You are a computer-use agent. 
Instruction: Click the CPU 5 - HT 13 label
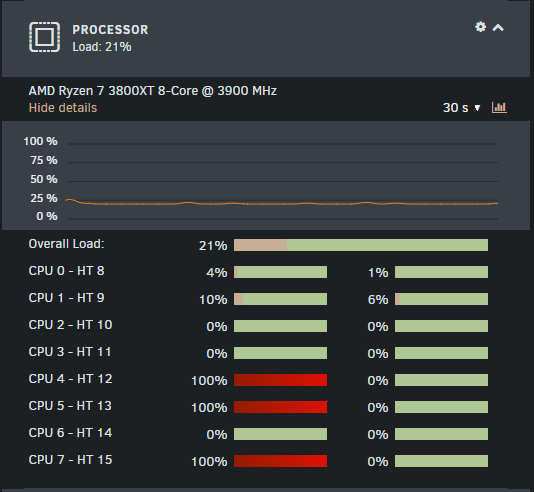coord(70,406)
